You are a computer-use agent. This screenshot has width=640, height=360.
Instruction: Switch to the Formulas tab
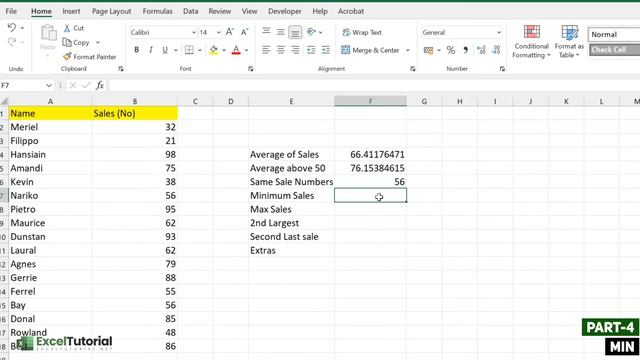click(157, 11)
